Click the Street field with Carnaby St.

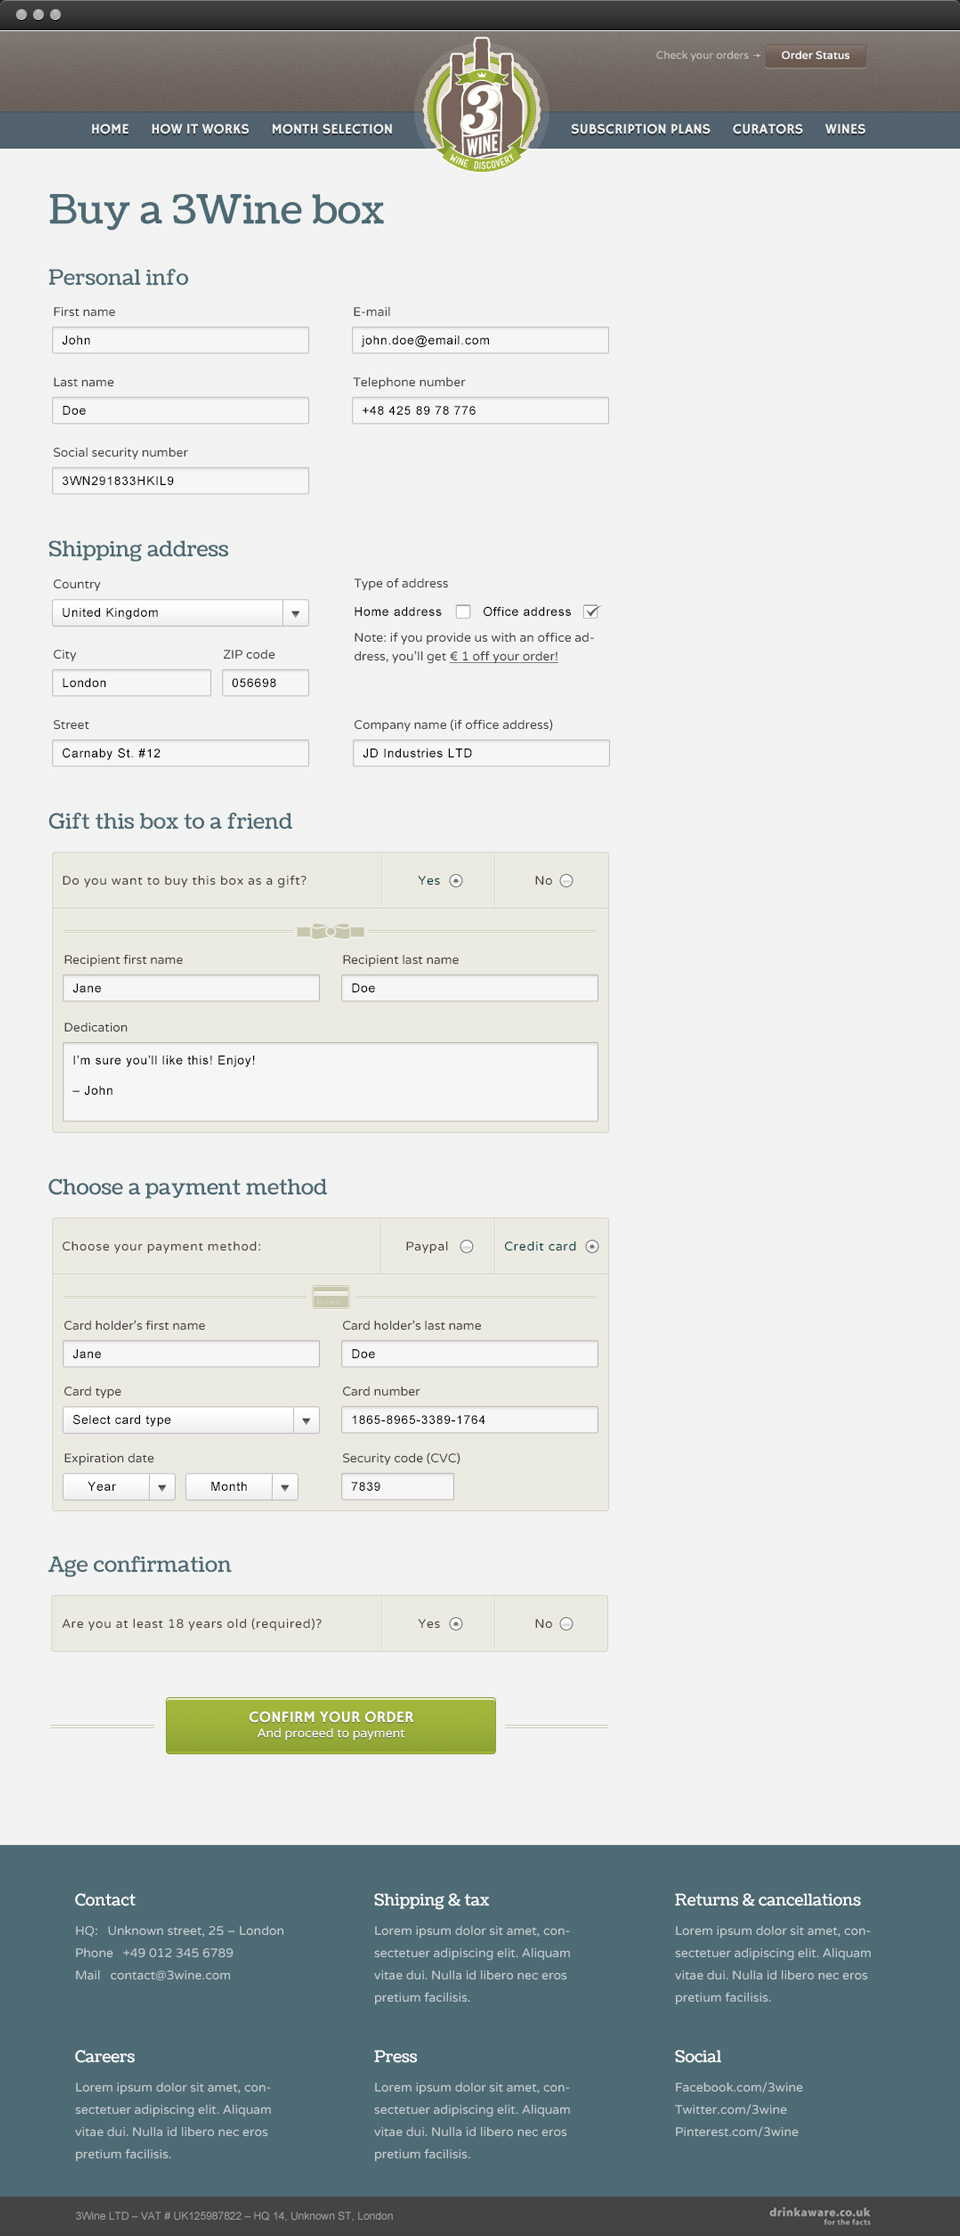click(x=180, y=753)
